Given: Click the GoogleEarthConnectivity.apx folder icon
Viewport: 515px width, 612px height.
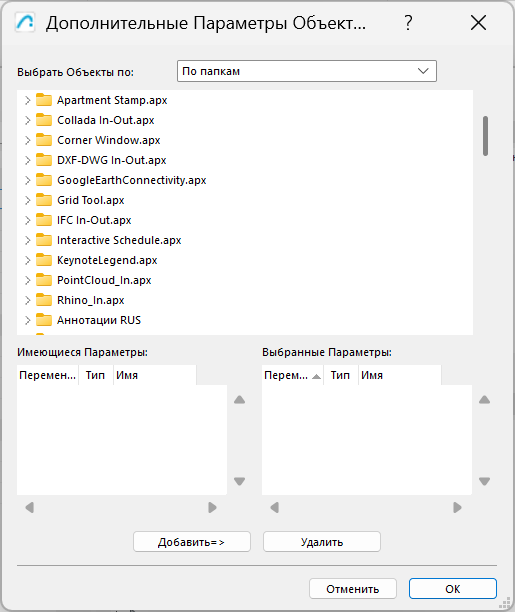Looking at the screenshot, I should pyautogui.click(x=44, y=180).
